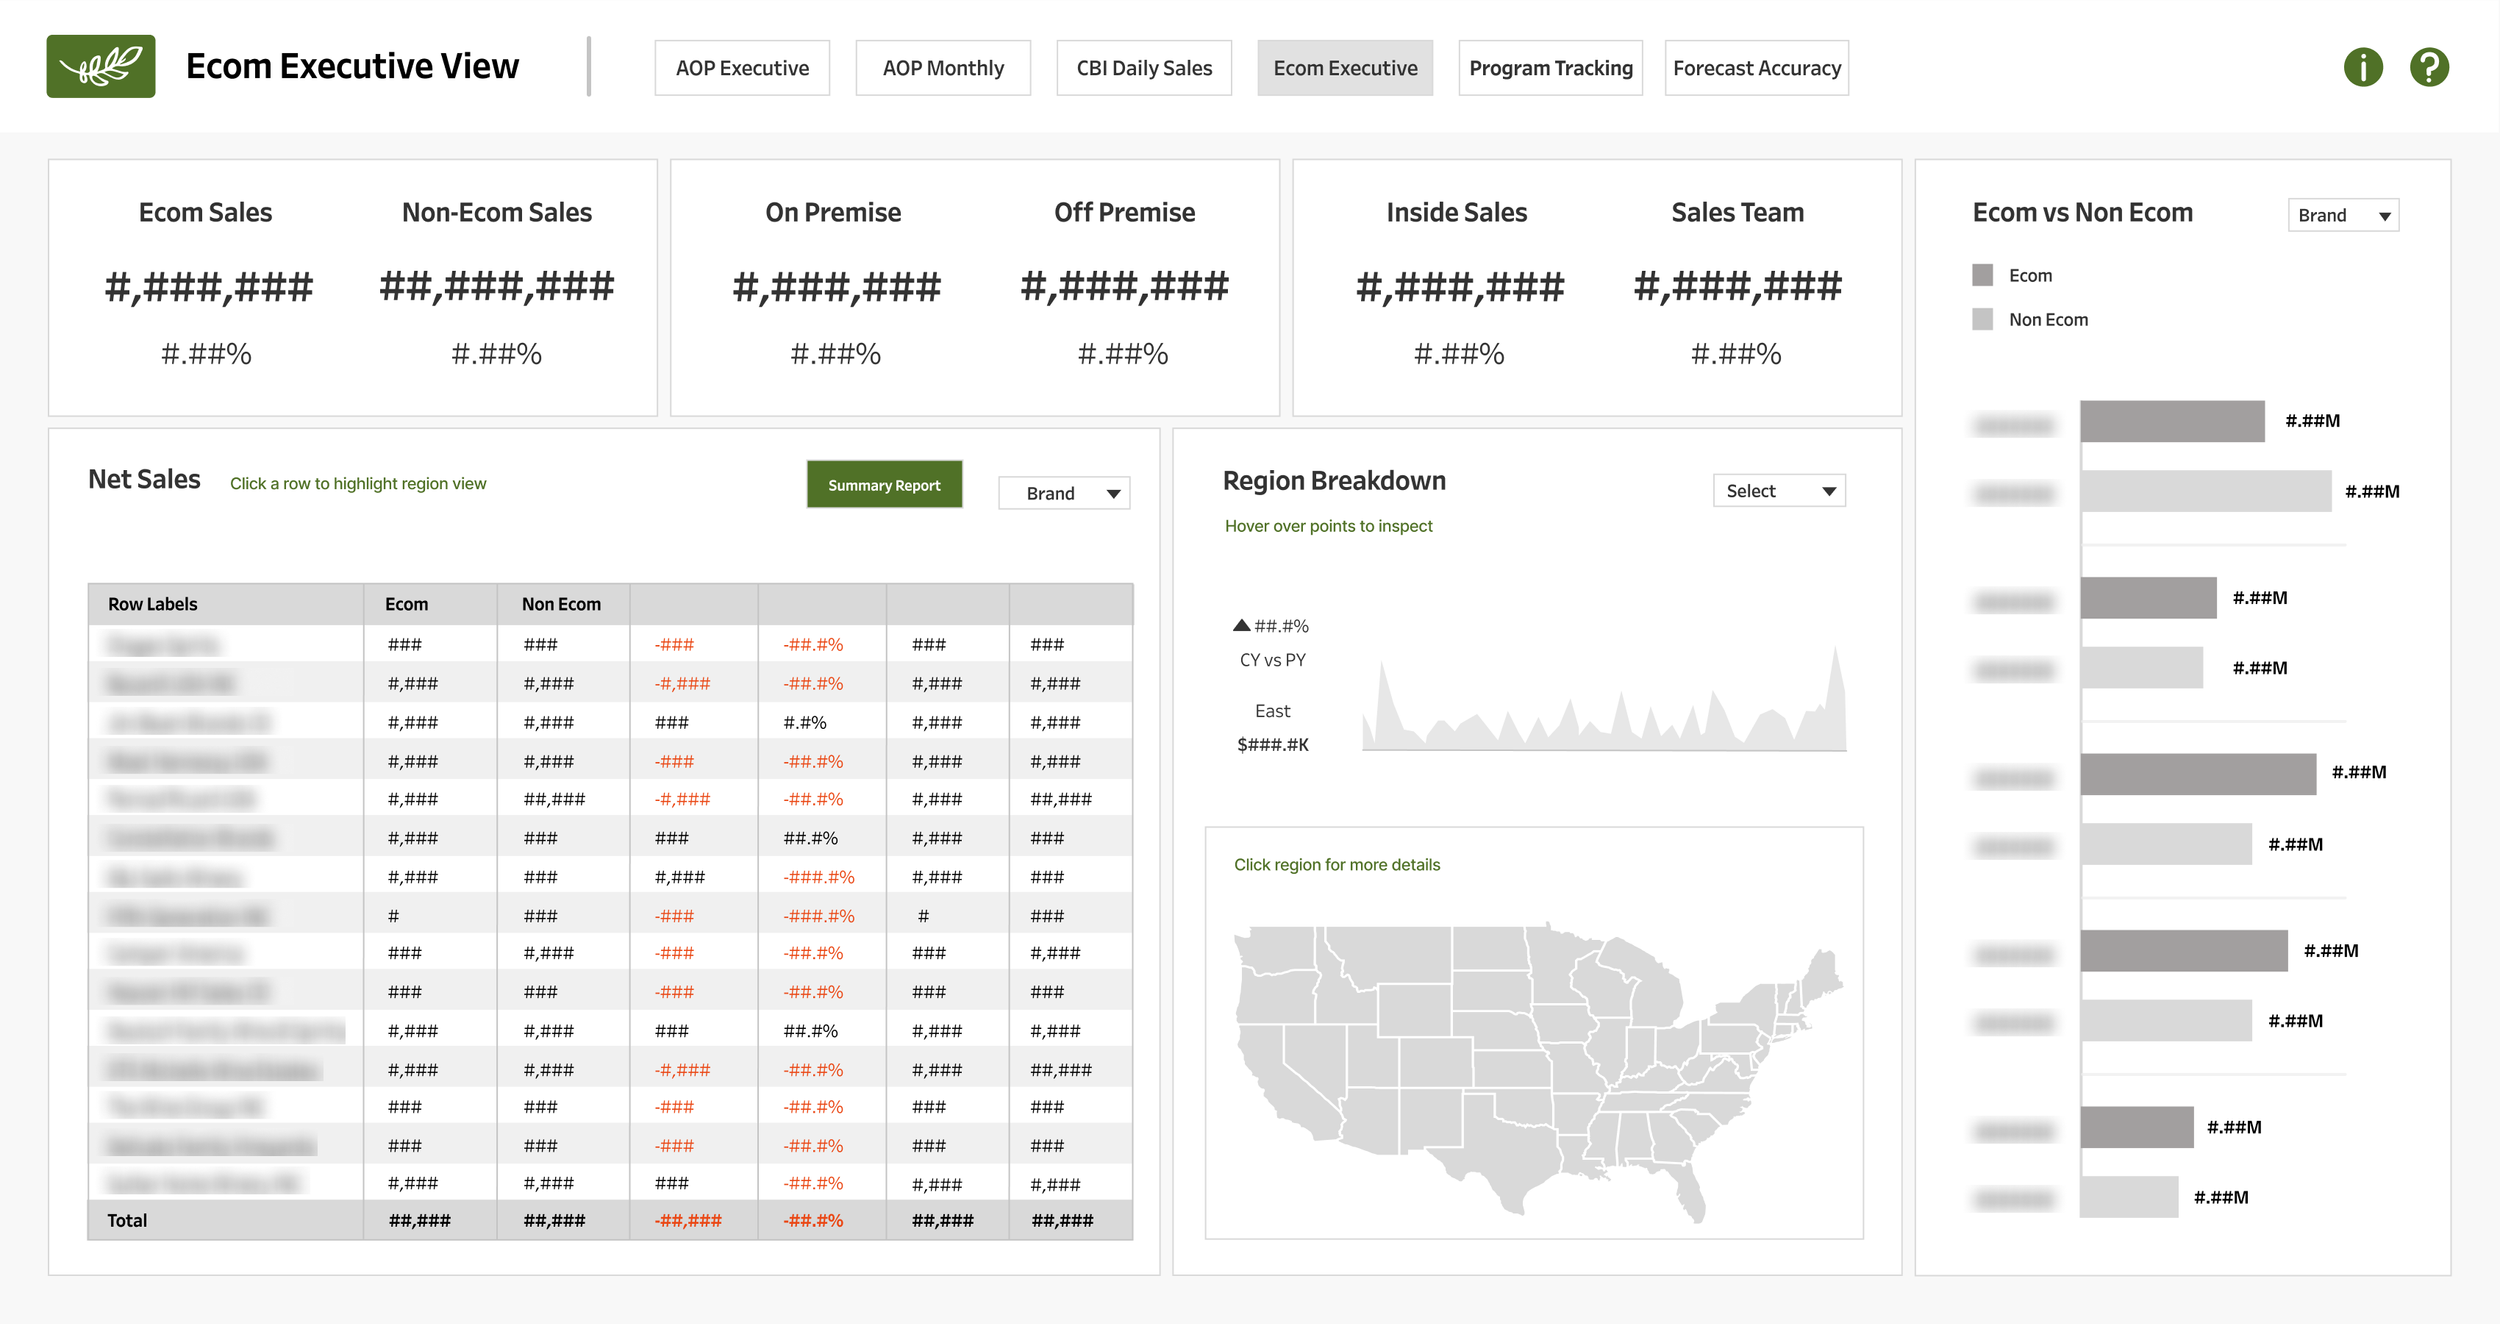
Task: Expand the Region Breakdown Select dropdown
Action: click(x=1779, y=491)
